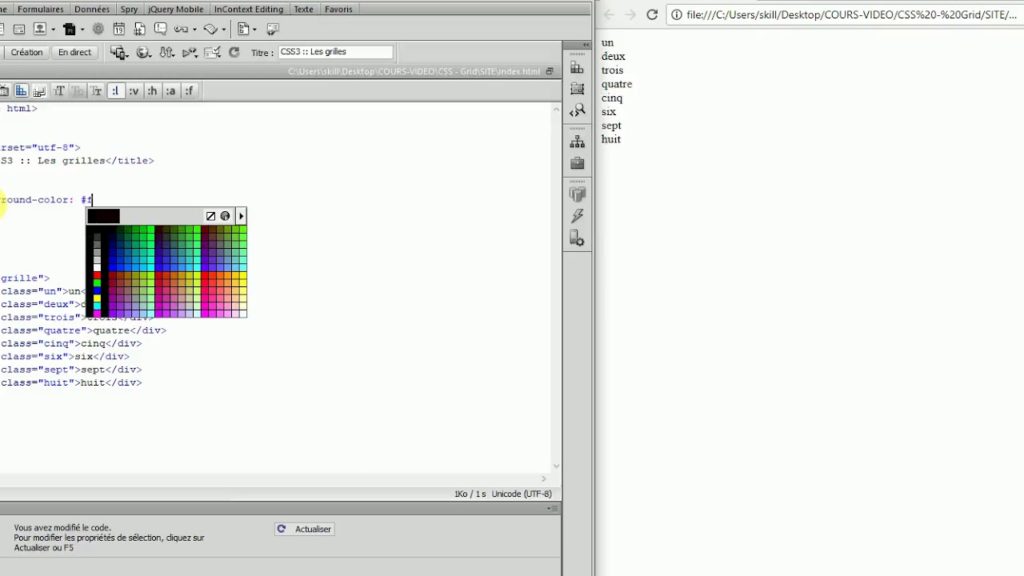The width and height of the screenshot is (1024, 576).
Task: Switch to the Création view tab
Action: point(26,52)
